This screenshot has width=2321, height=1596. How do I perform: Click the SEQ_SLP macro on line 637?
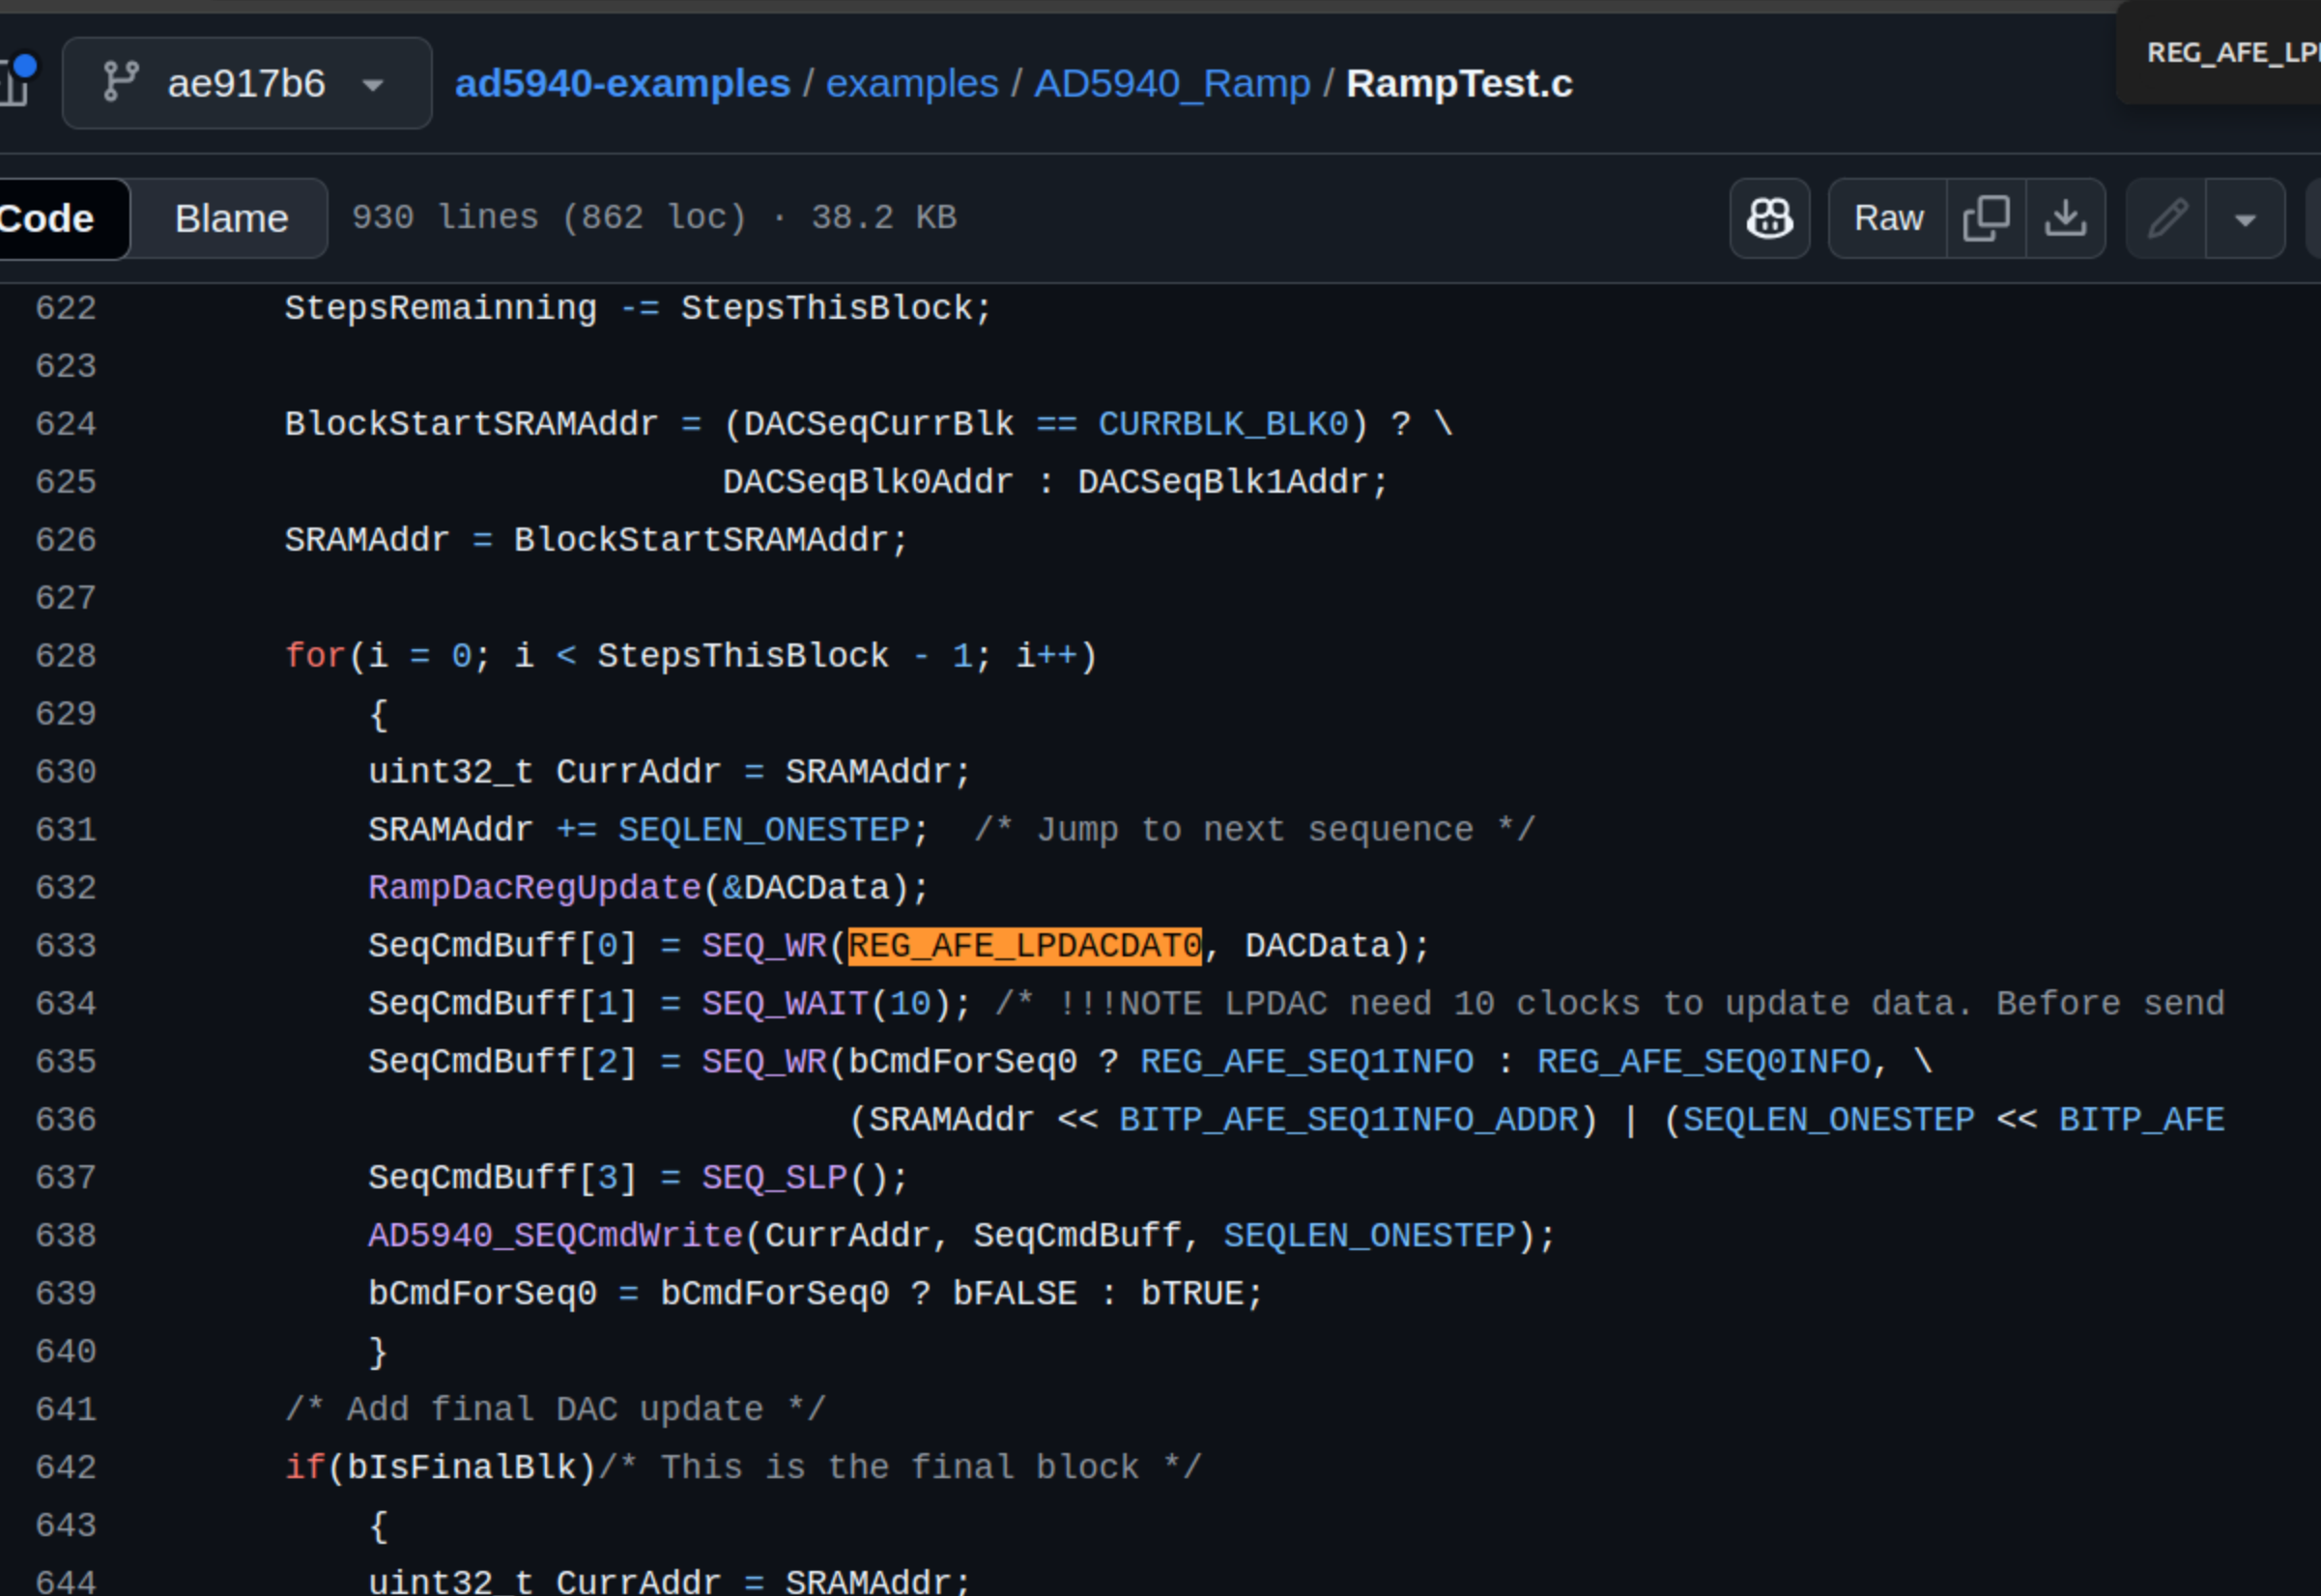pyautogui.click(x=775, y=1178)
